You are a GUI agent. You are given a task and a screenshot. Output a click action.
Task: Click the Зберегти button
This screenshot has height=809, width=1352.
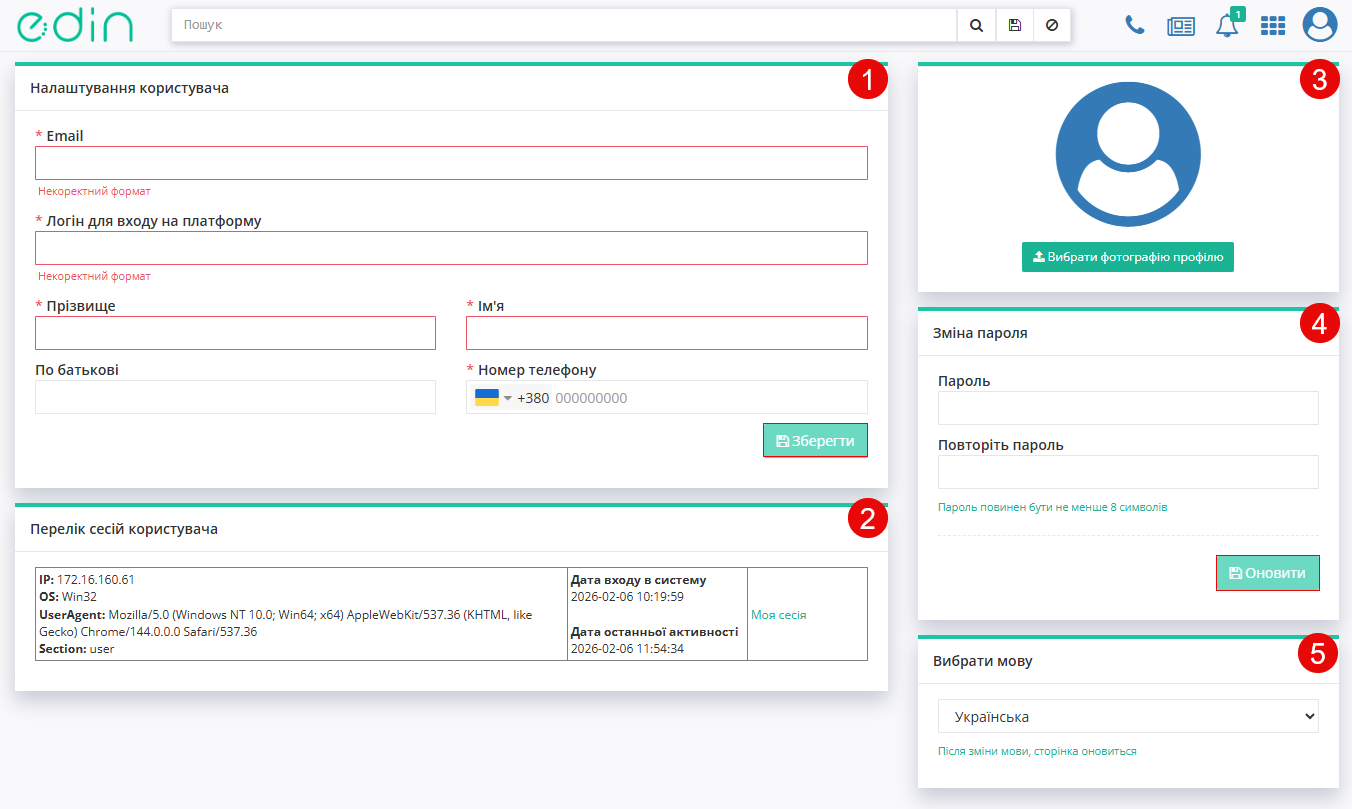(x=815, y=440)
